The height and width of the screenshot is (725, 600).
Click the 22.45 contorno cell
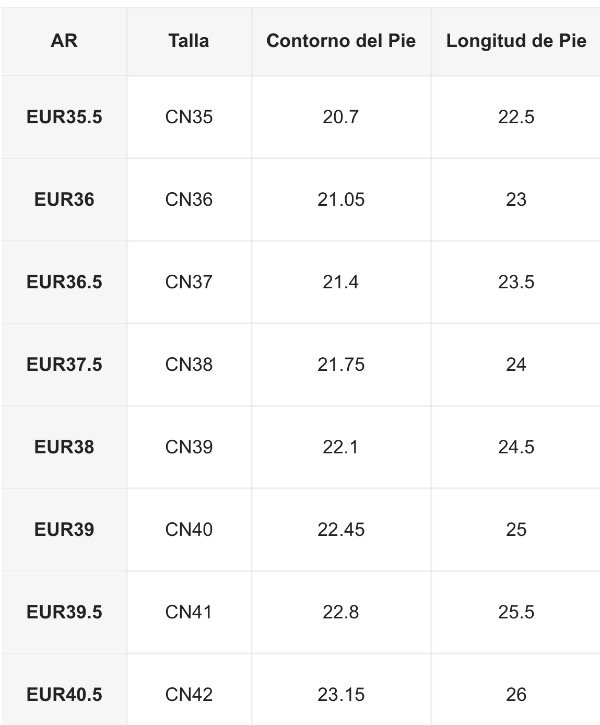pyautogui.click(x=341, y=529)
